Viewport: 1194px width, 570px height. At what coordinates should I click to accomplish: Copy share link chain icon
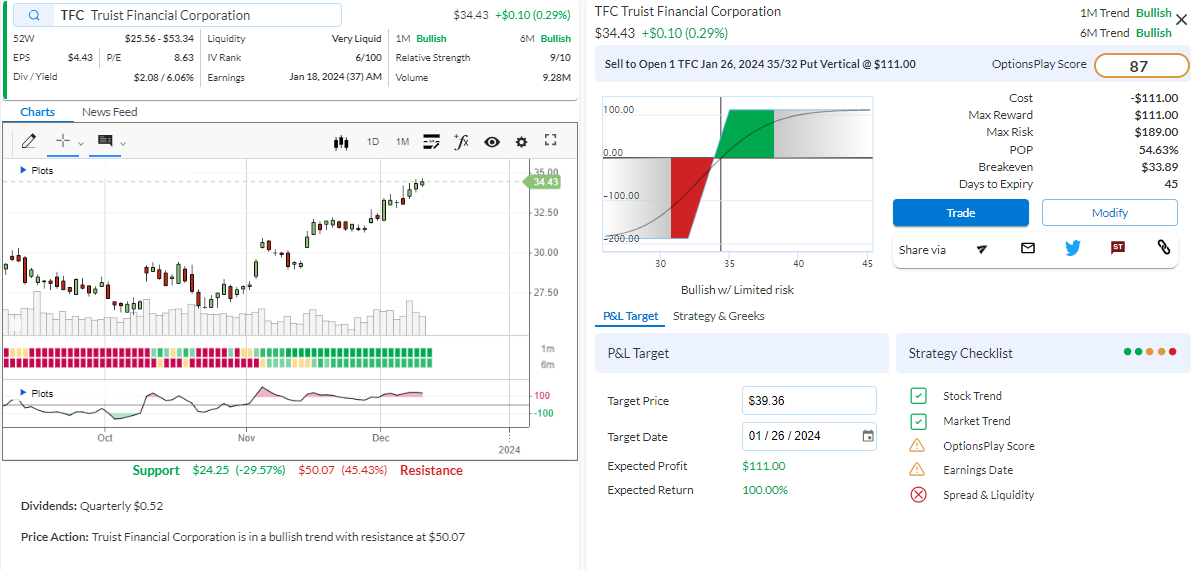pyautogui.click(x=1164, y=247)
